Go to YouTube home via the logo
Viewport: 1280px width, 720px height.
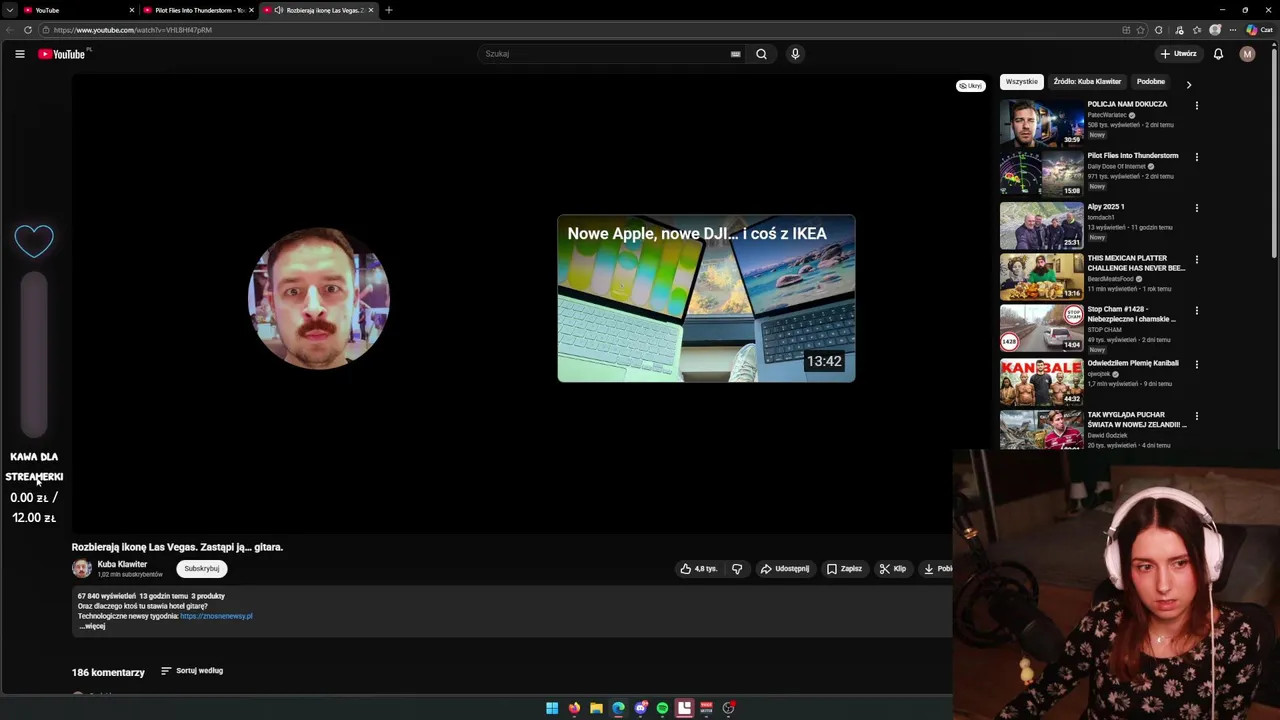62,54
